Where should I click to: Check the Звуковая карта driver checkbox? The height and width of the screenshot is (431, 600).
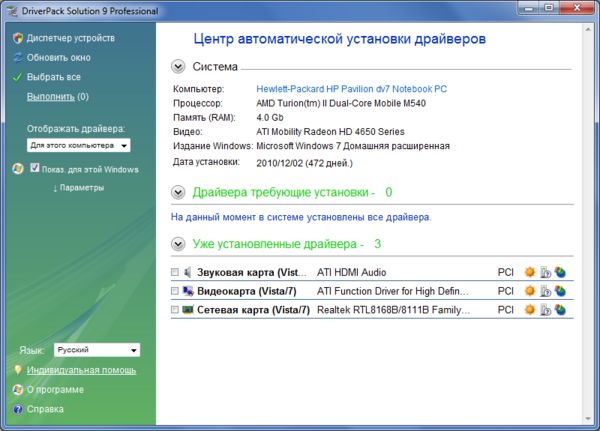coord(175,272)
